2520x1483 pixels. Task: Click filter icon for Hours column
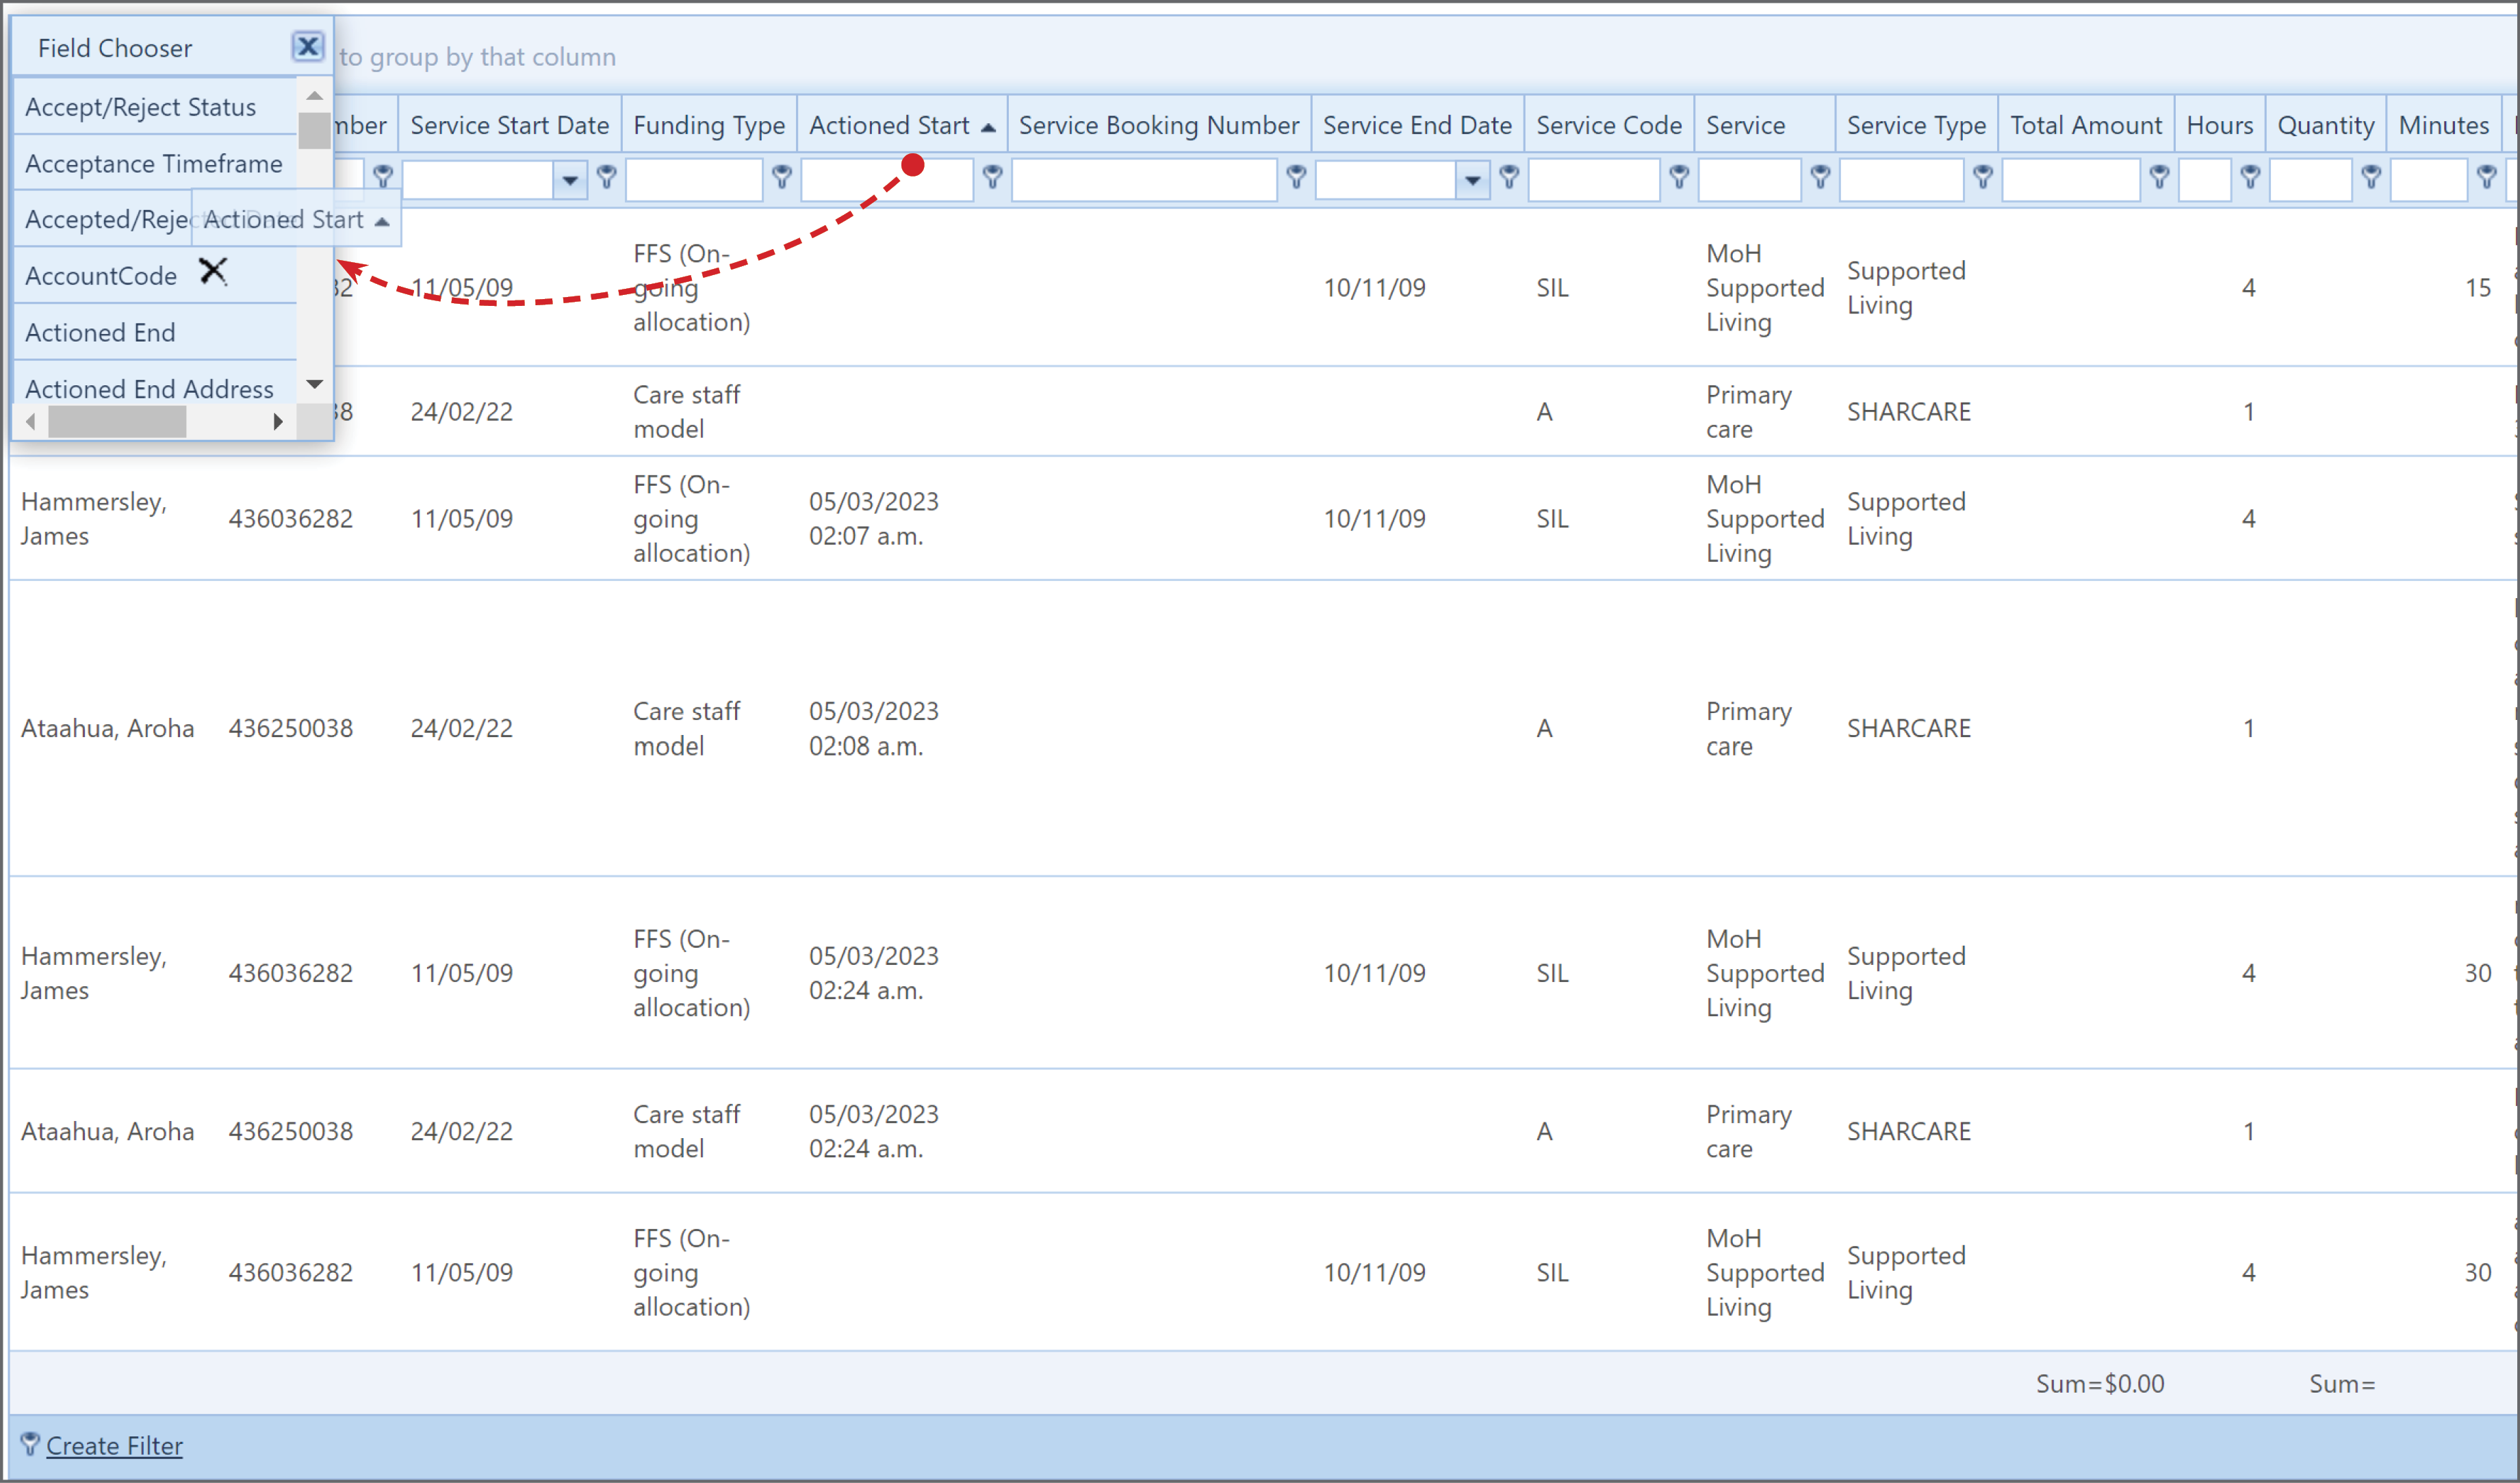tap(2250, 178)
